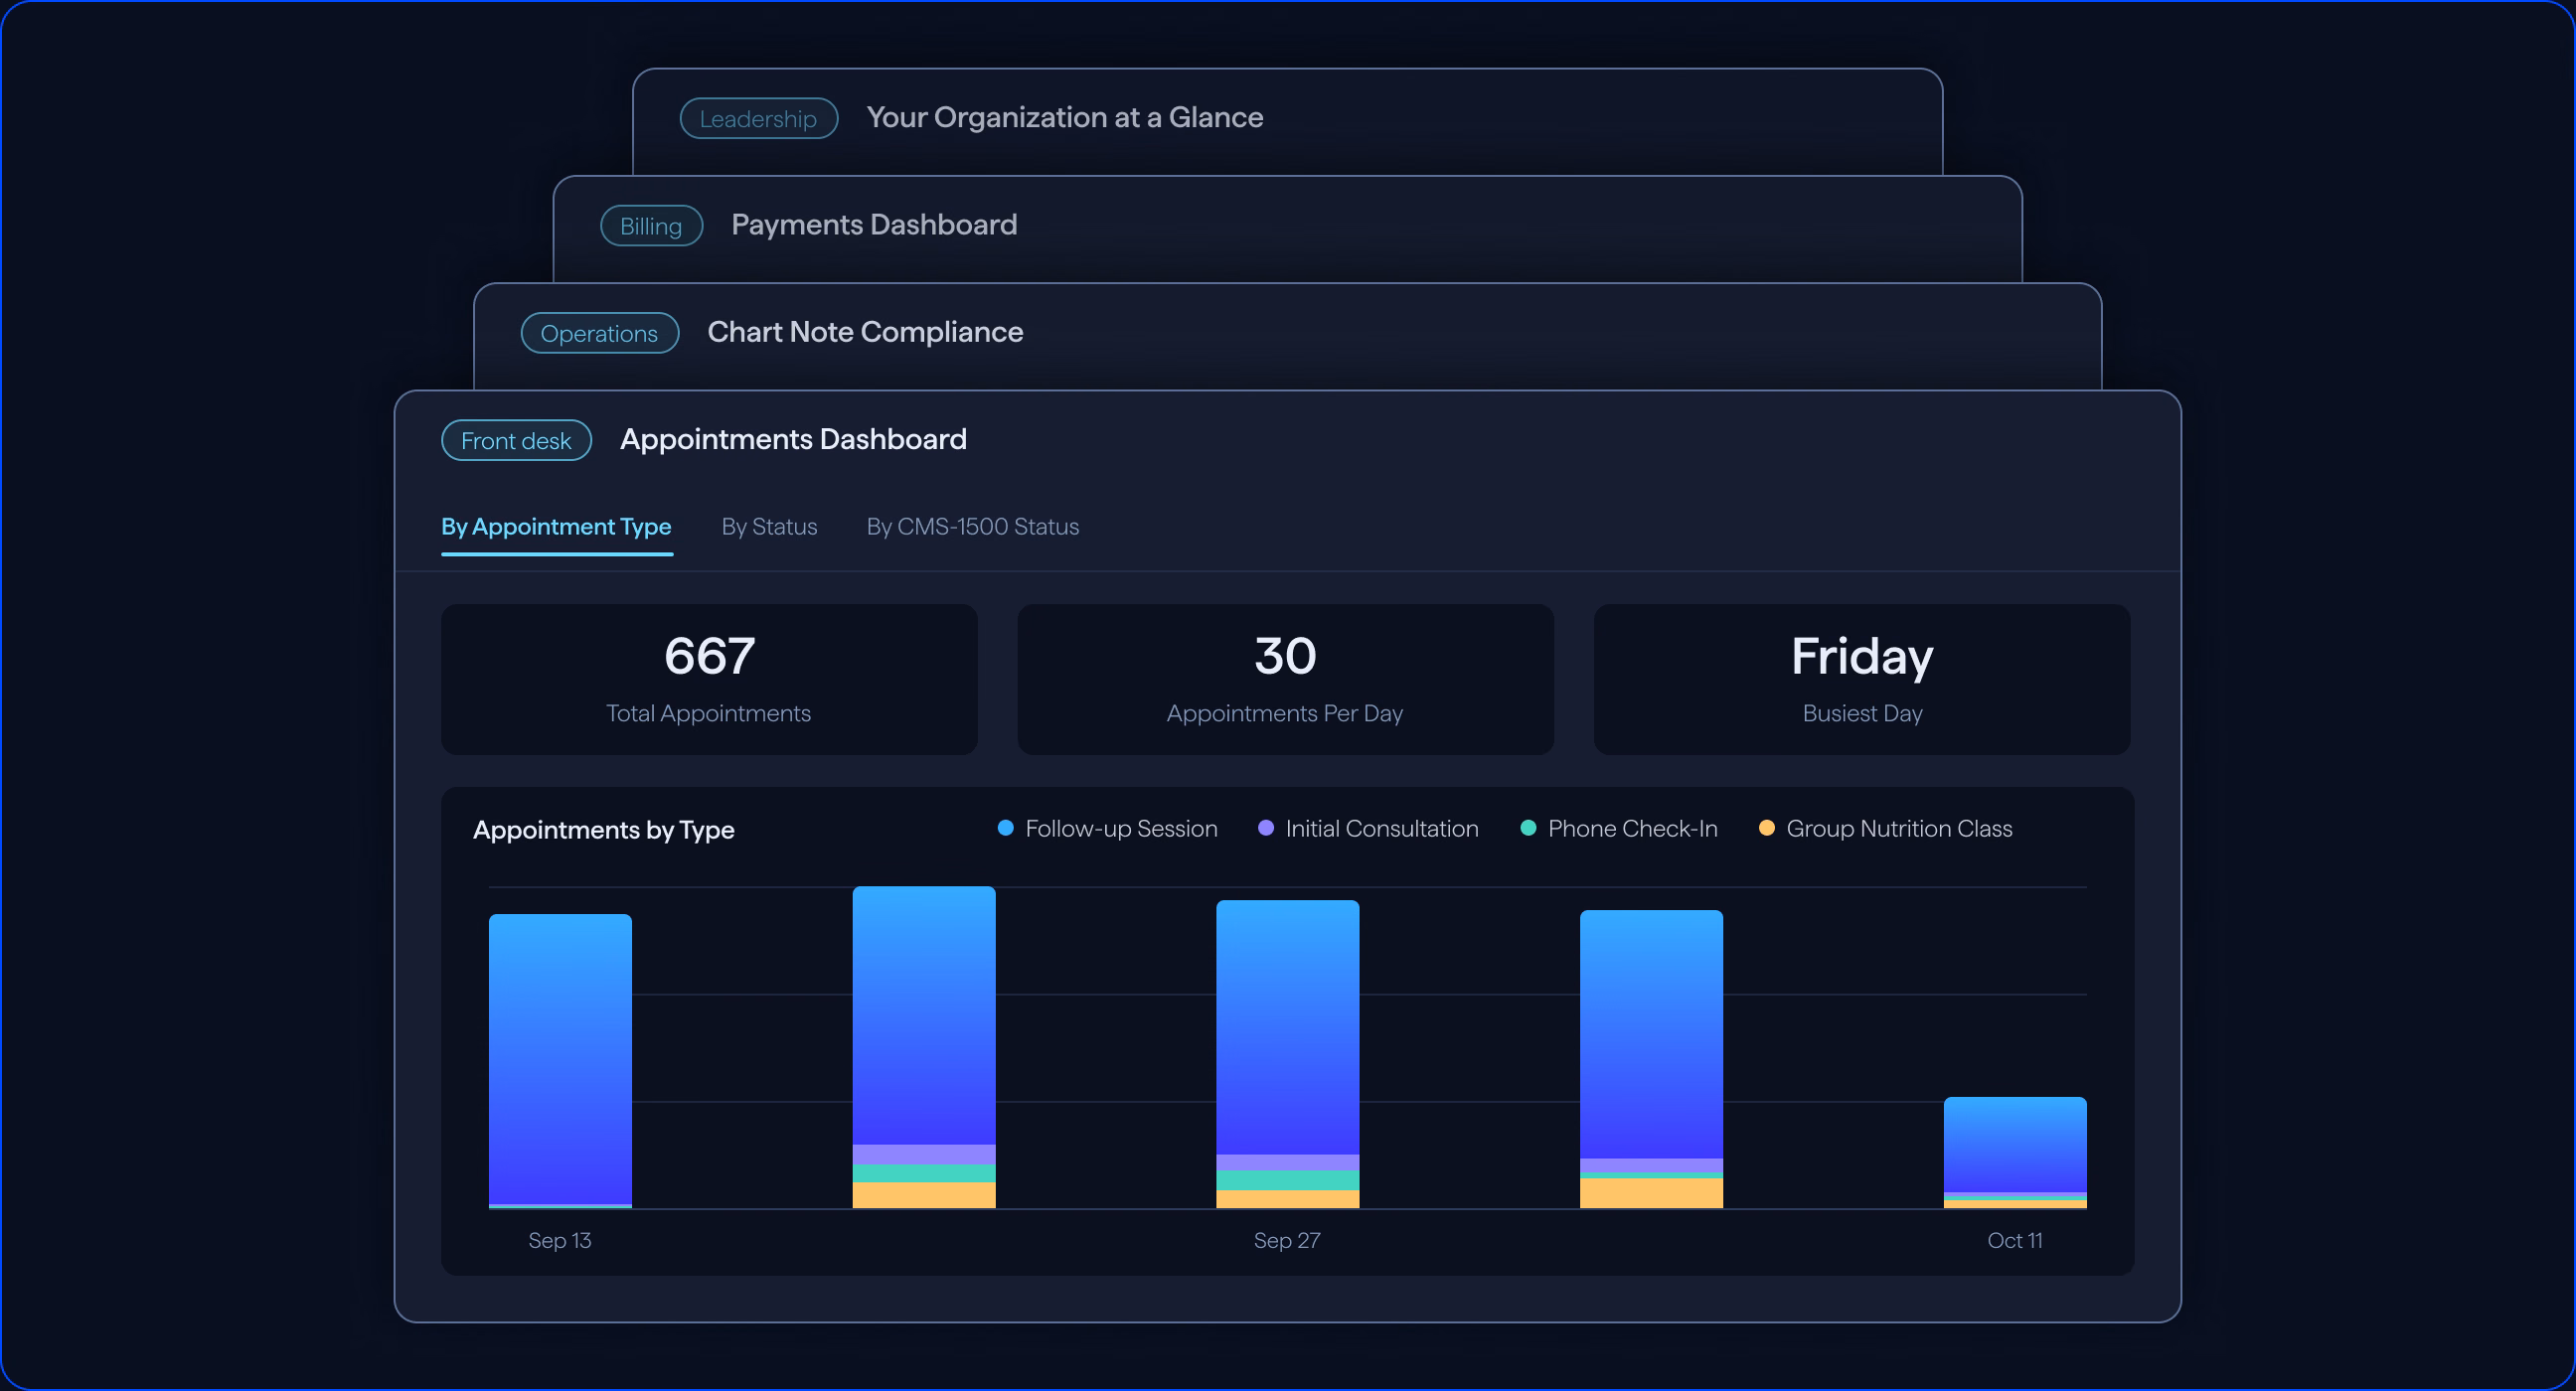
Task: Toggle the Follow-up Session legend dot
Action: click(1005, 828)
